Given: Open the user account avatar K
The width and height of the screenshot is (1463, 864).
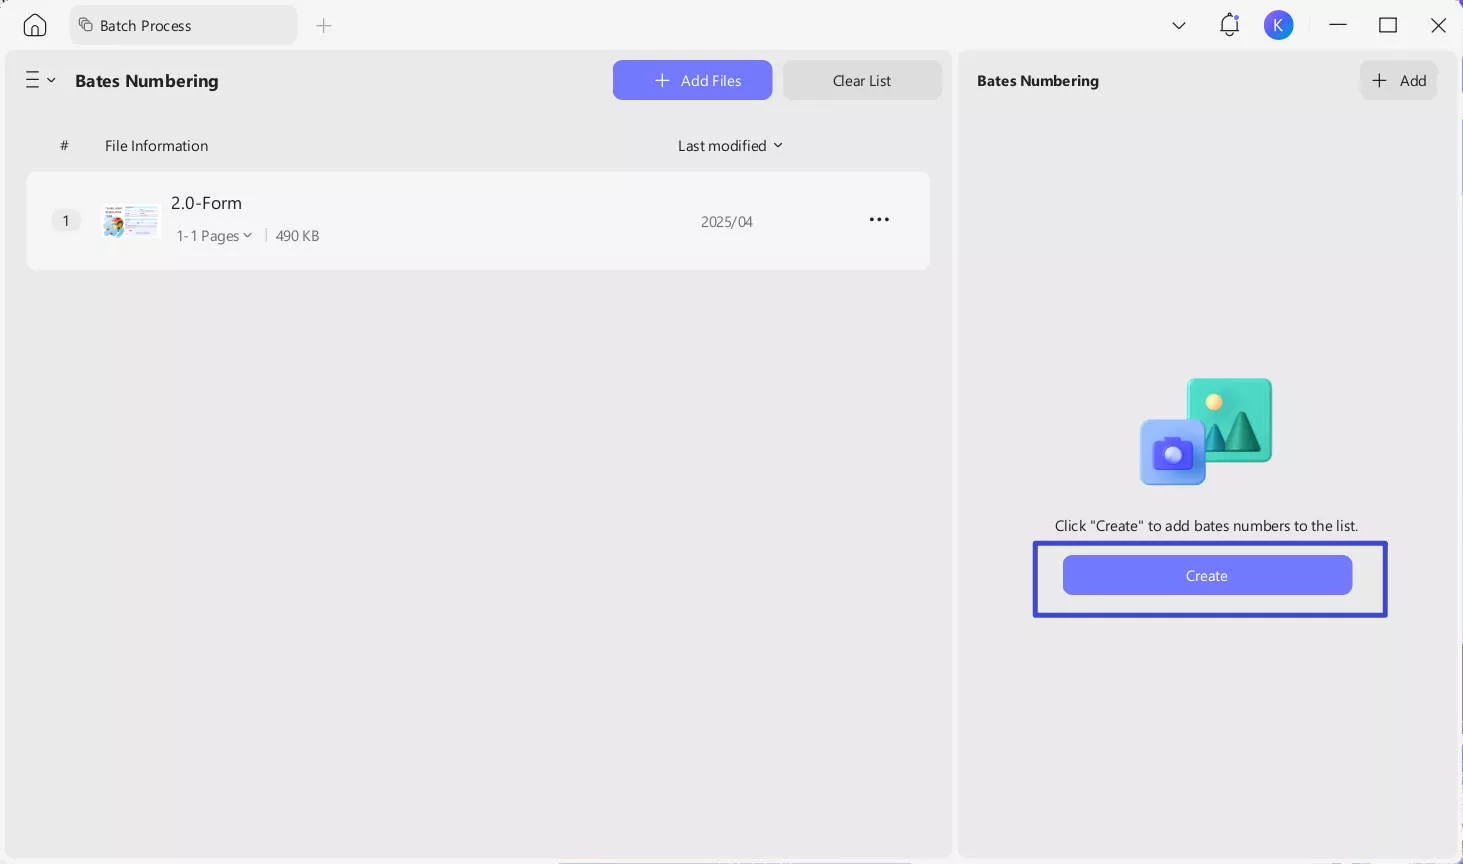Looking at the screenshot, I should point(1278,26).
